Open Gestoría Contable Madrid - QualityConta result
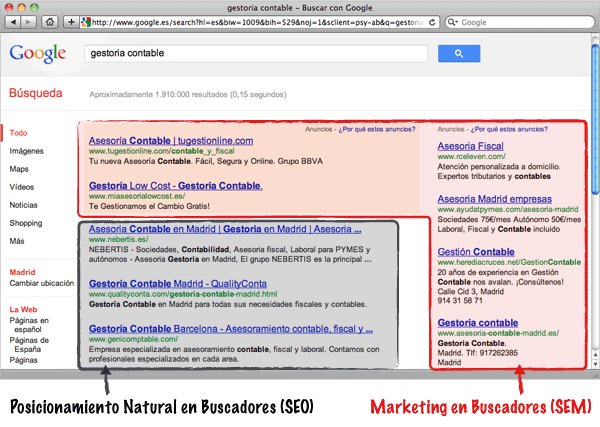The image size is (600, 427). point(178,284)
